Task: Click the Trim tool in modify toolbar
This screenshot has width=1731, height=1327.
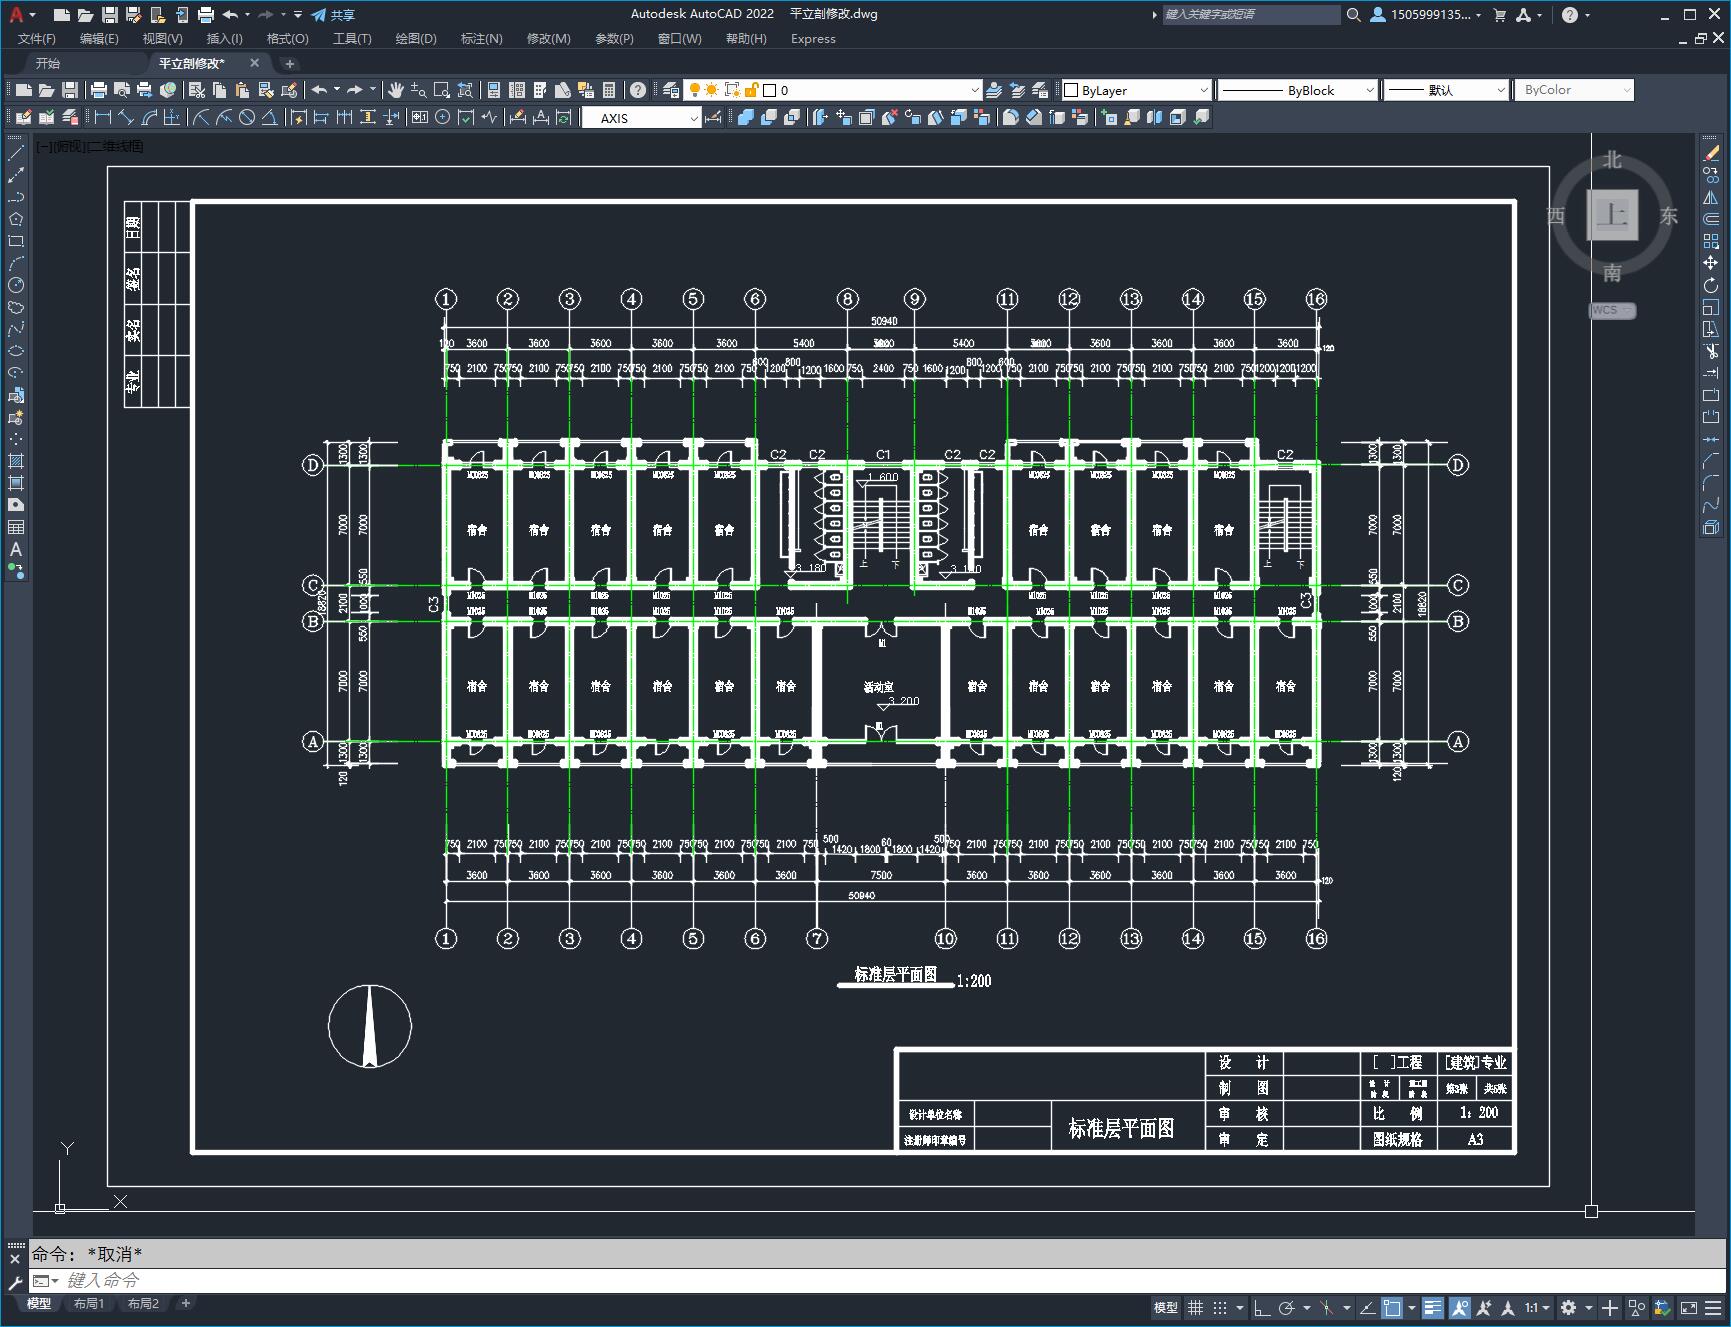Action: (x=1711, y=351)
